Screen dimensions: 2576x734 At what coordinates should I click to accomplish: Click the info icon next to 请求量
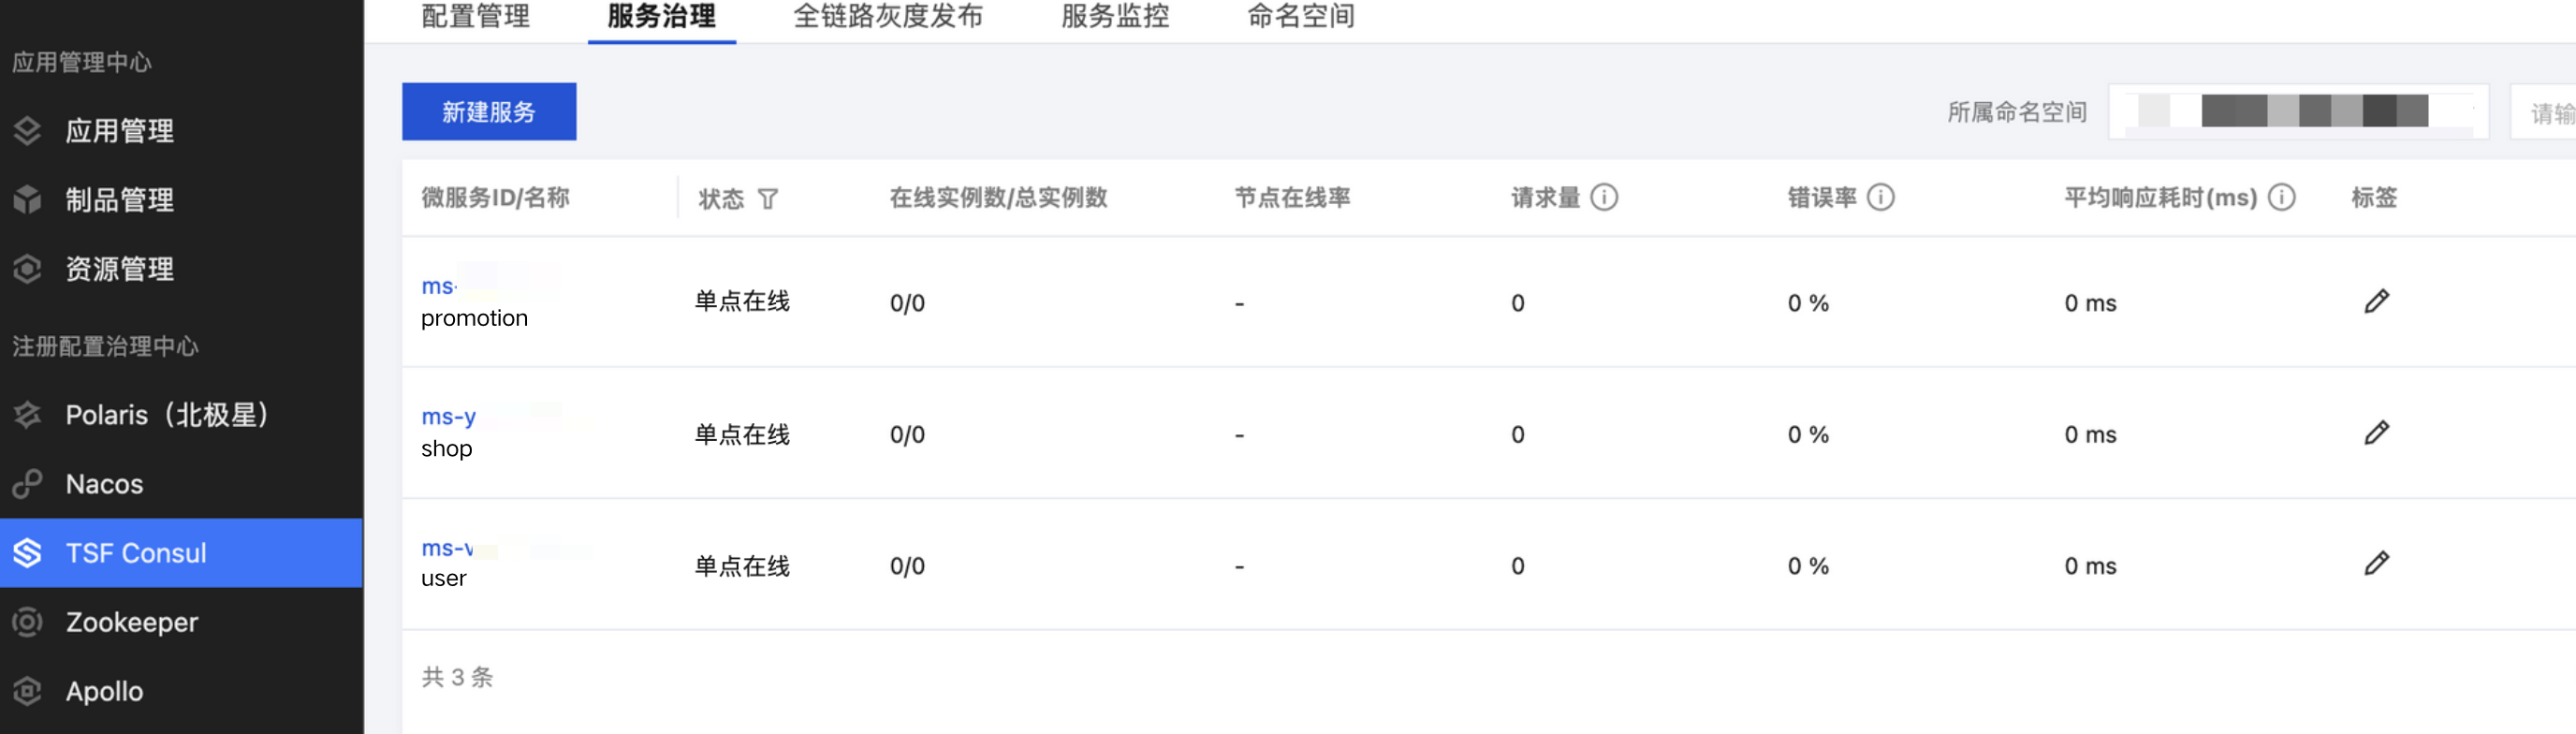click(1604, 197)
